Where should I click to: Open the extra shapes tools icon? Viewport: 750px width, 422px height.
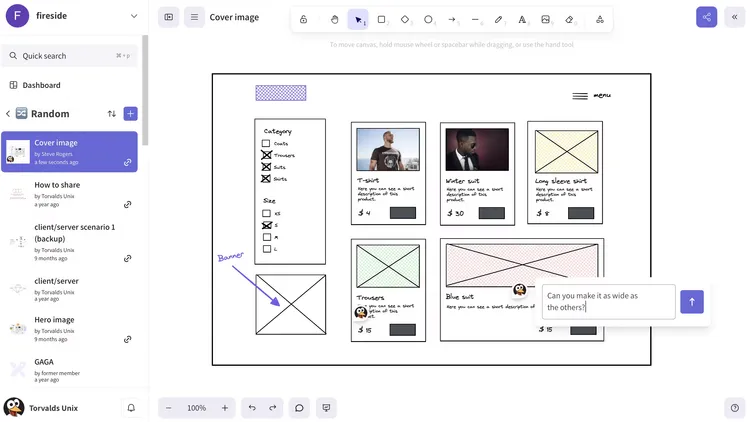point(599,20)
